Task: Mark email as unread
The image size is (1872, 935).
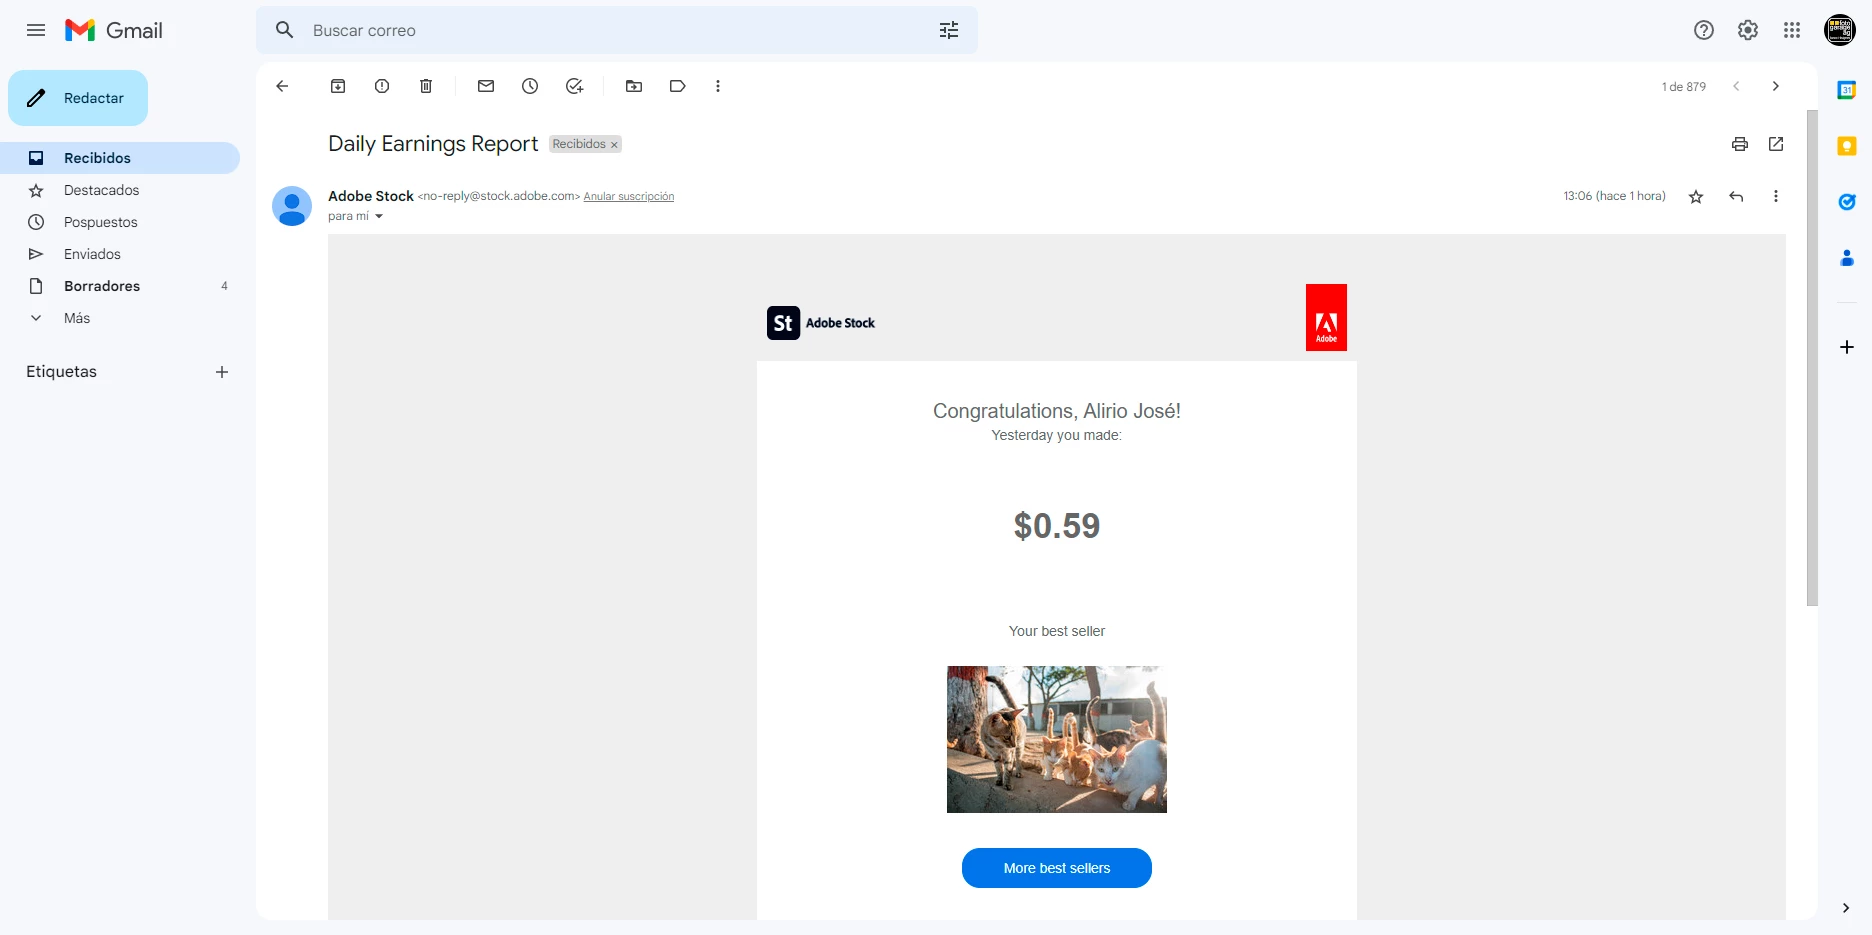Action: click(486, 86)
